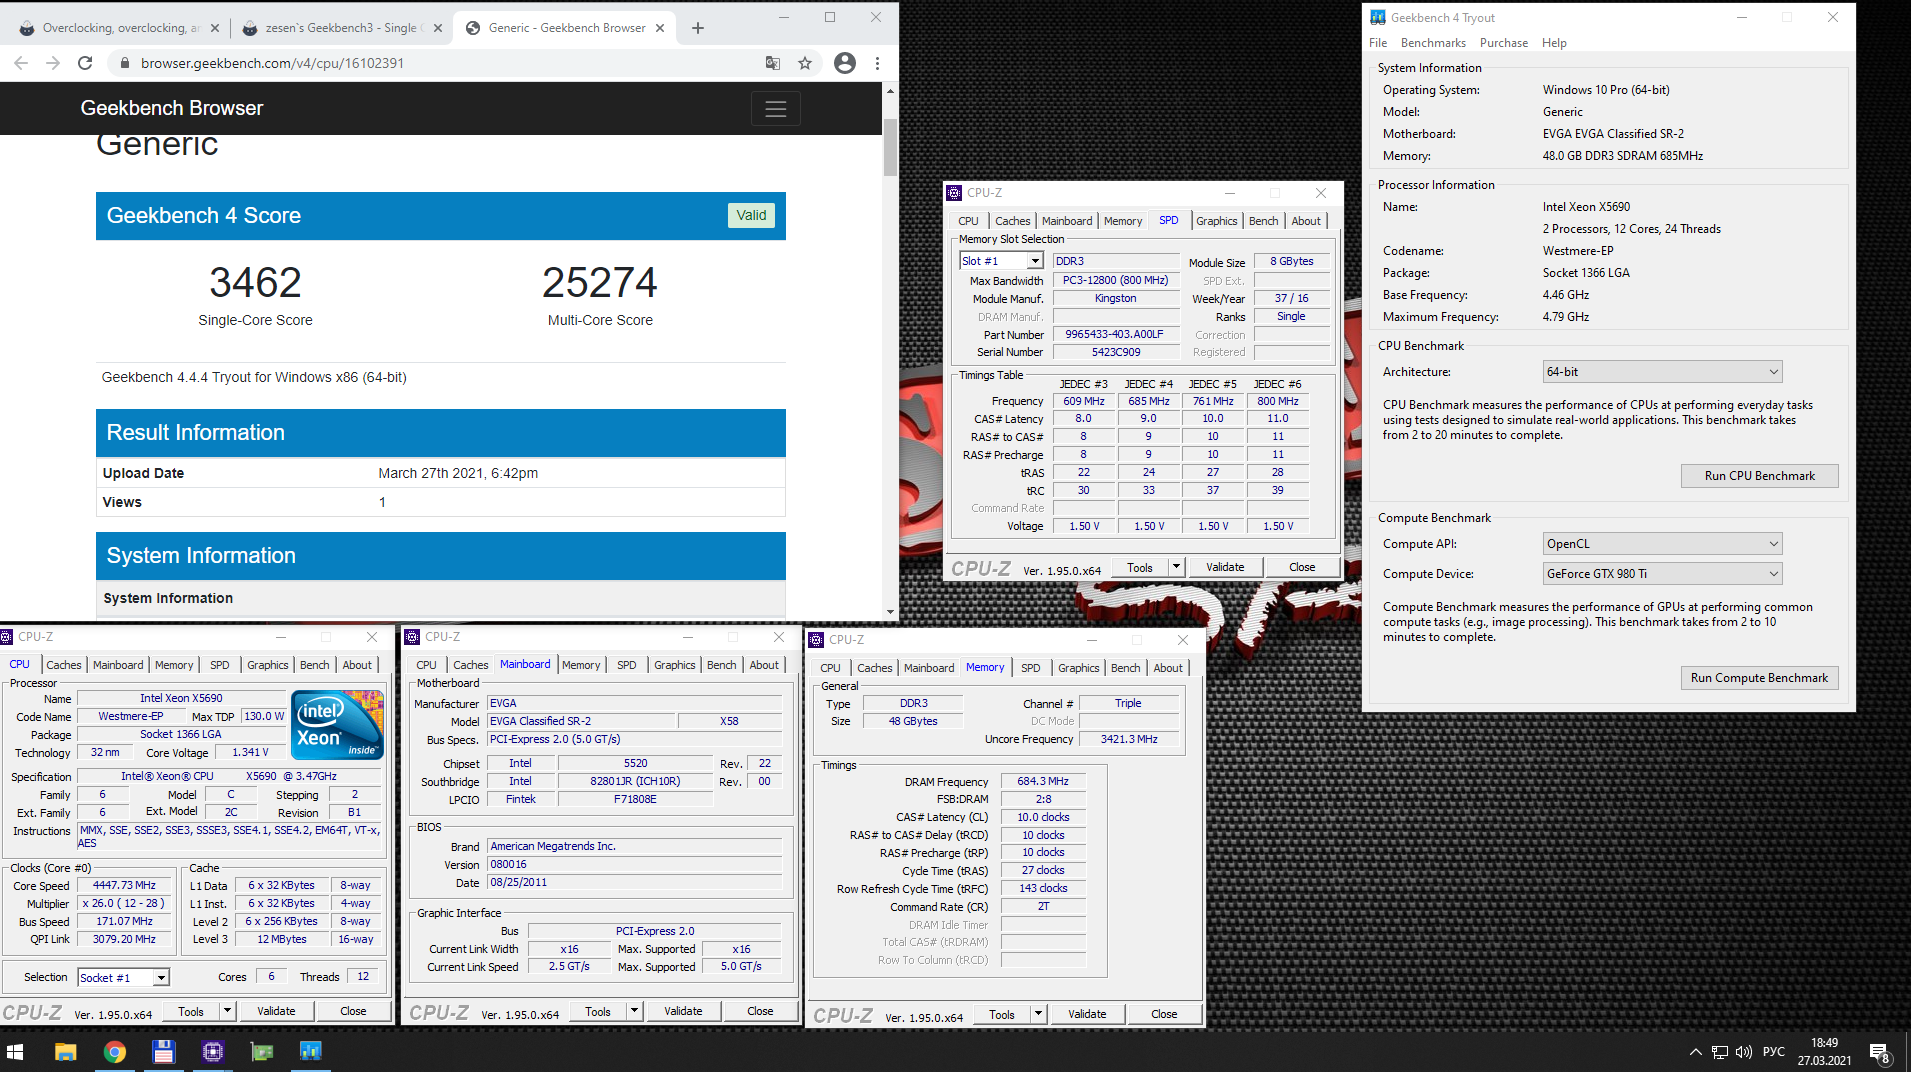This screenshot has height=1072, width=1911.
Task: Switch to Chrome on the taskbar
Action: click(114, 1051)
